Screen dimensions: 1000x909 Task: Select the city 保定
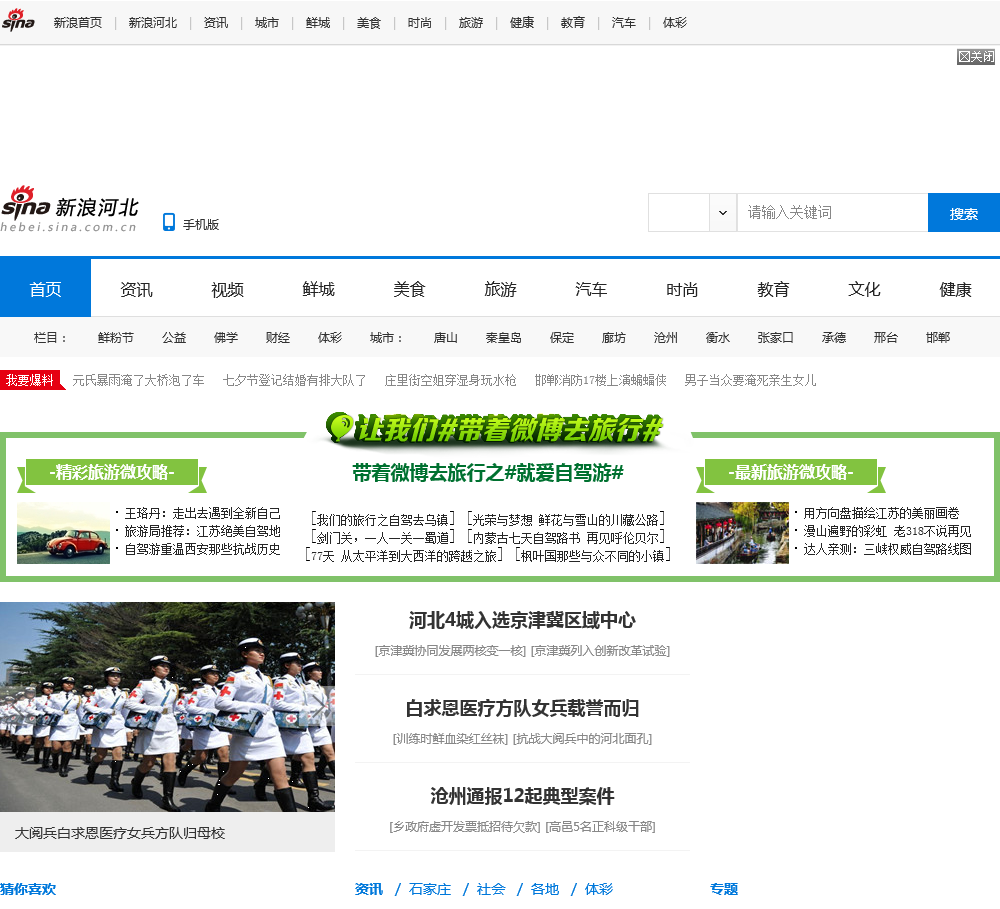click(x=562, y=337)
